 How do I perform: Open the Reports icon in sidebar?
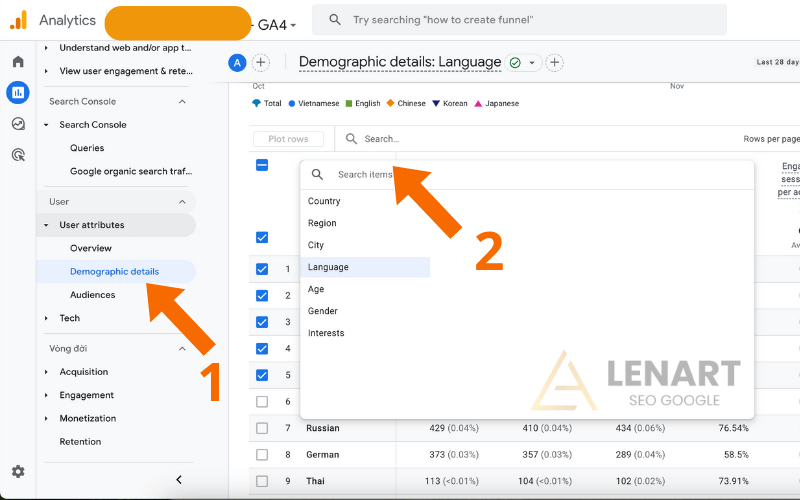click(18, 93)
